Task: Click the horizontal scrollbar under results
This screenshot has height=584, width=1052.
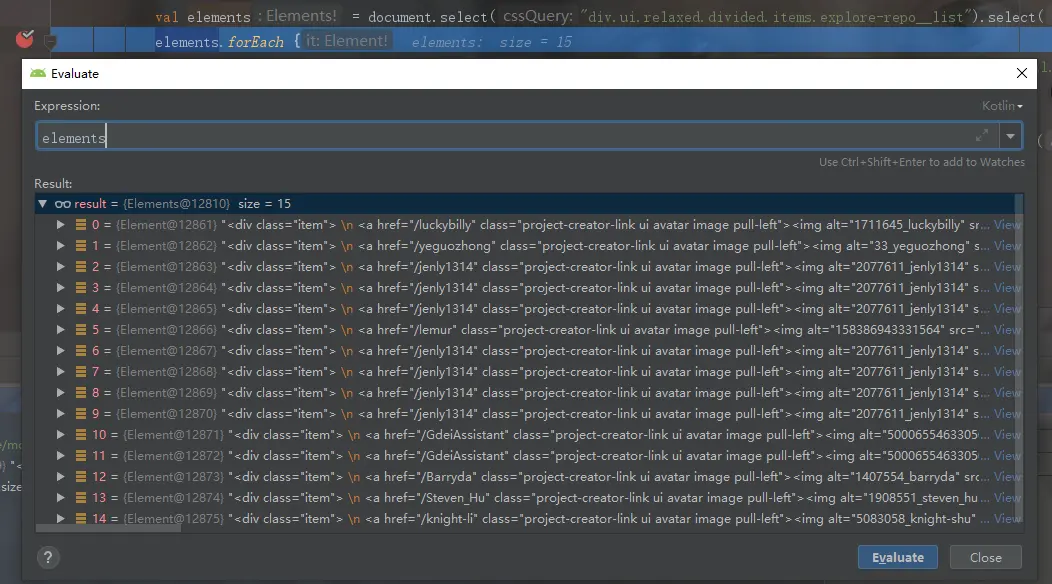Action: [x=108, y=528]
